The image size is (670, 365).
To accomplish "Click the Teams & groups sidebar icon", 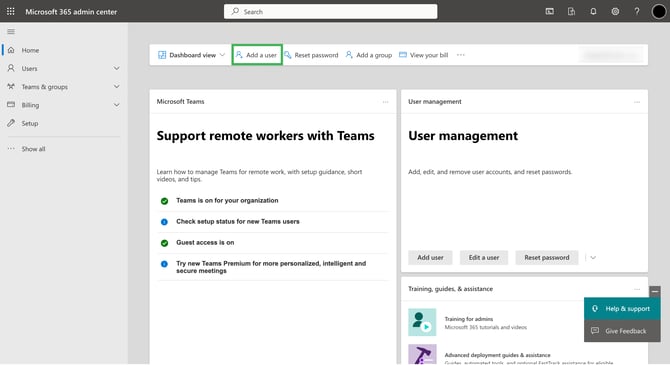I will (x=11, y=86).
